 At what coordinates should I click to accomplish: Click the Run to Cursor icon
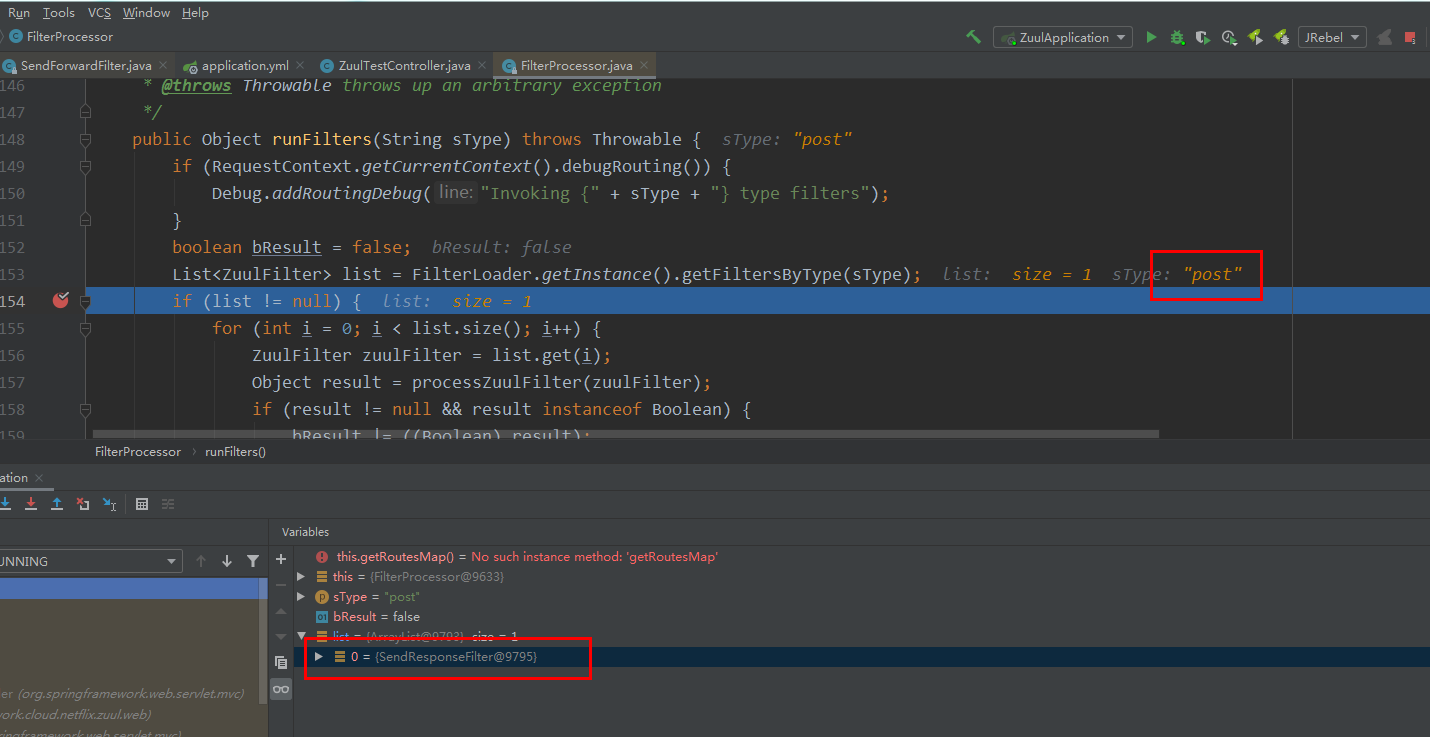[109, 504]
